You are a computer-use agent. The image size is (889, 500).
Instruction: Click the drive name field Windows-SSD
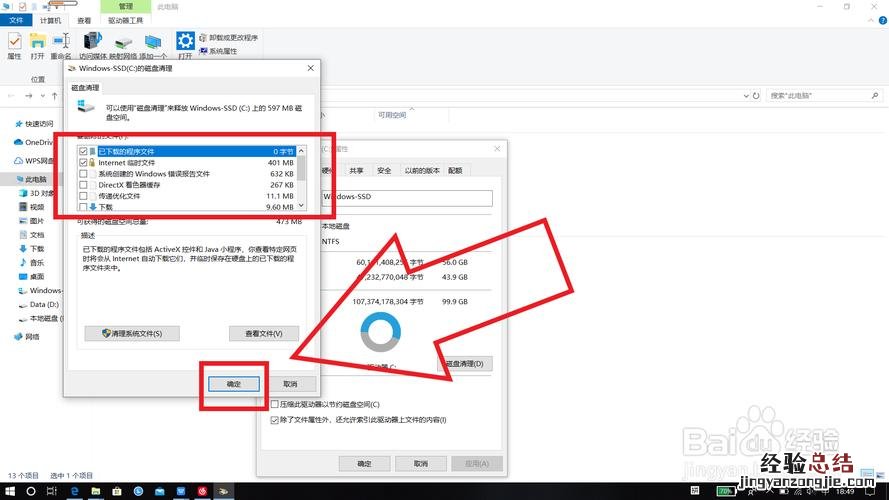(x=407, y=197)
